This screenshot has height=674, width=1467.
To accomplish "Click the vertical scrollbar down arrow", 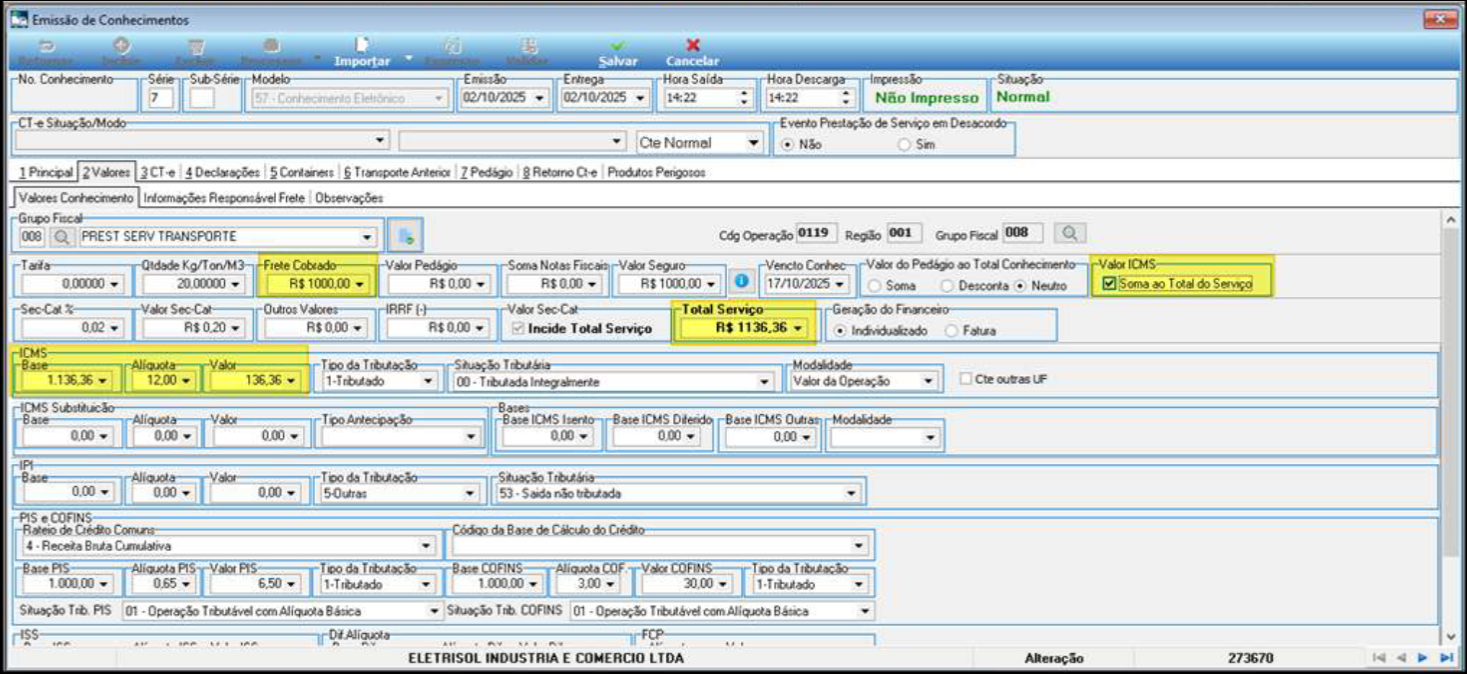I will click(1451, 636).
